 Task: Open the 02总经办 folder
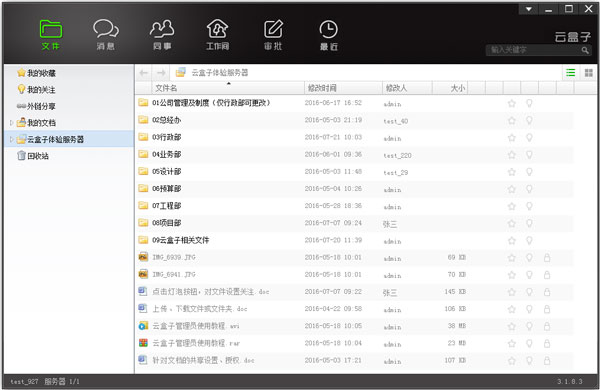click(x=166, y=120)
